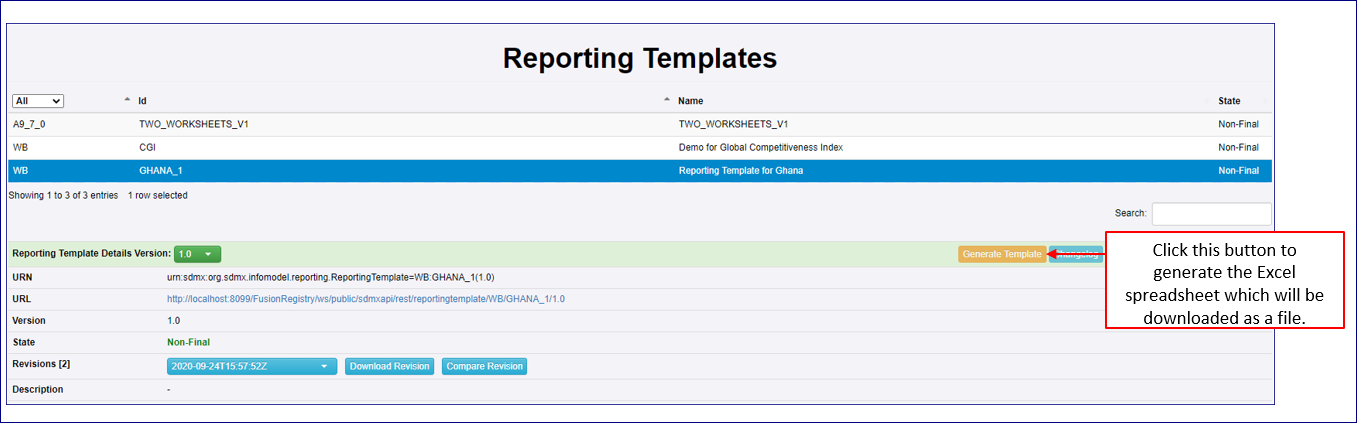Open the 'All' agency filter dropdown
Screen dimensions: 1357x423
pyautogui.click(x=38, y=101)
